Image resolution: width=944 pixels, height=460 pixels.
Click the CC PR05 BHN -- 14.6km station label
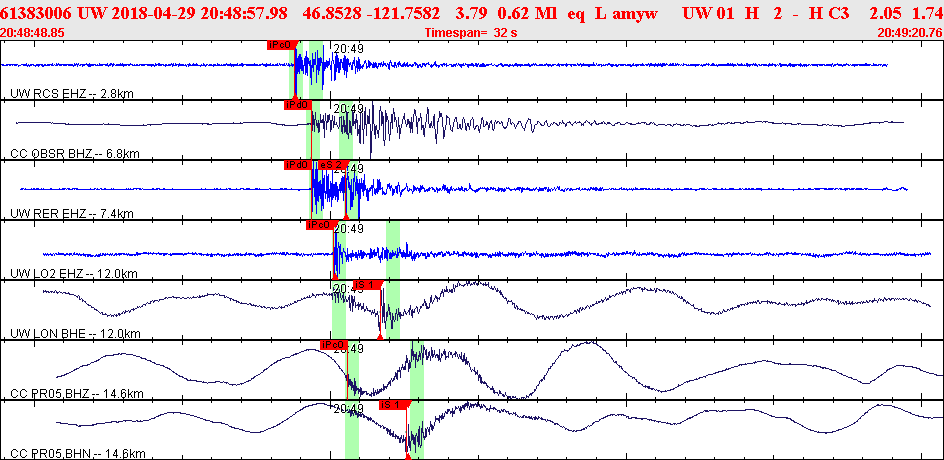78,454
